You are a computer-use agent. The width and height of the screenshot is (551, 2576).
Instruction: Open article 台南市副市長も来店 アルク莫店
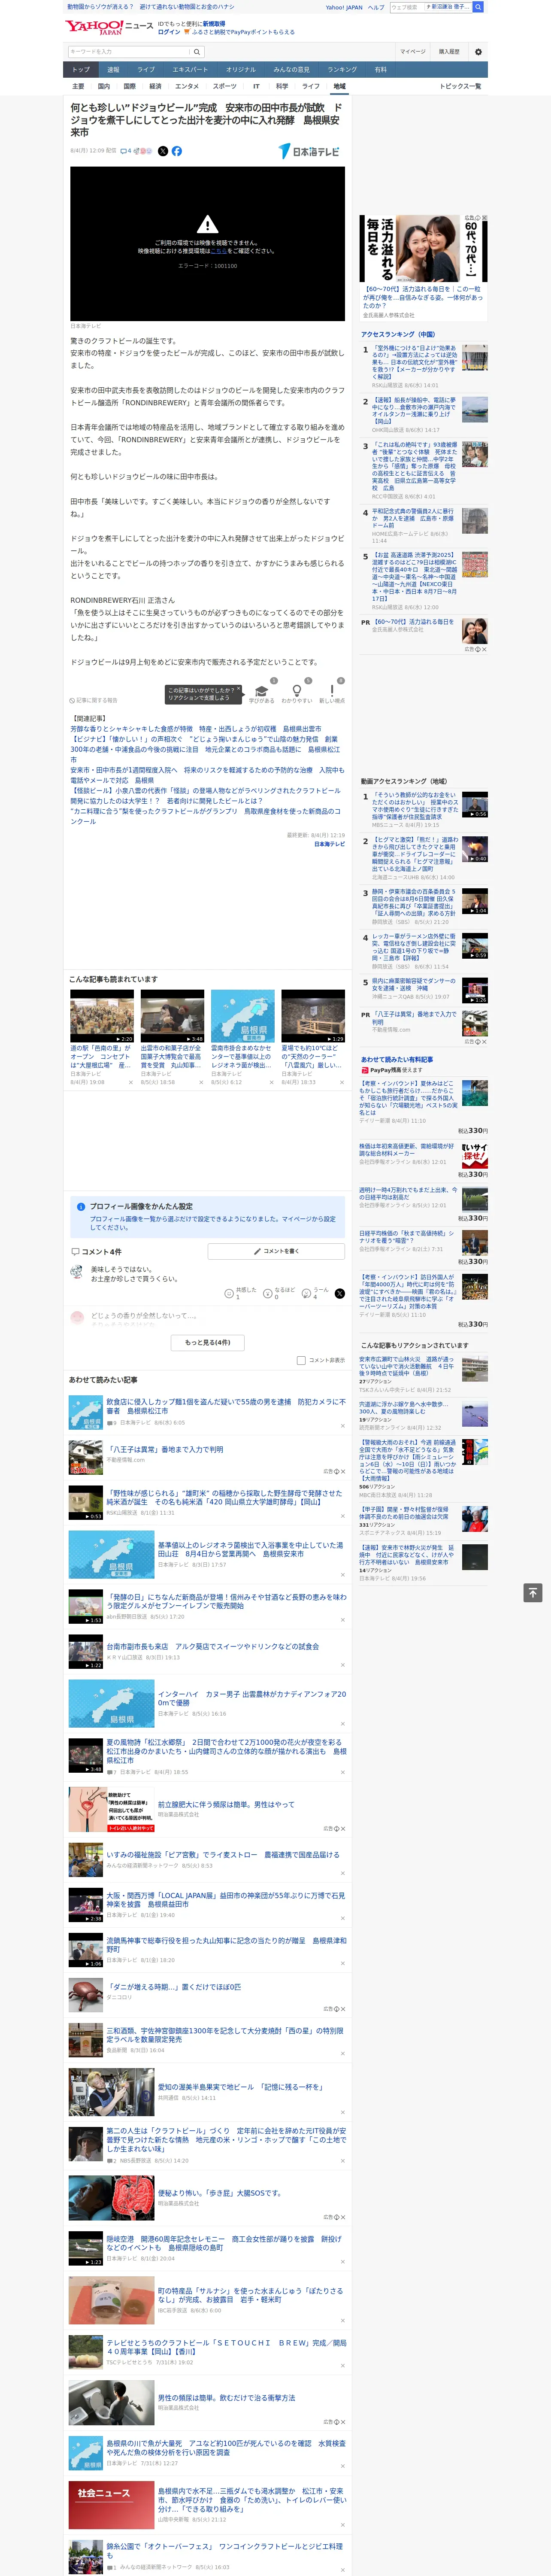point(212,1647)
